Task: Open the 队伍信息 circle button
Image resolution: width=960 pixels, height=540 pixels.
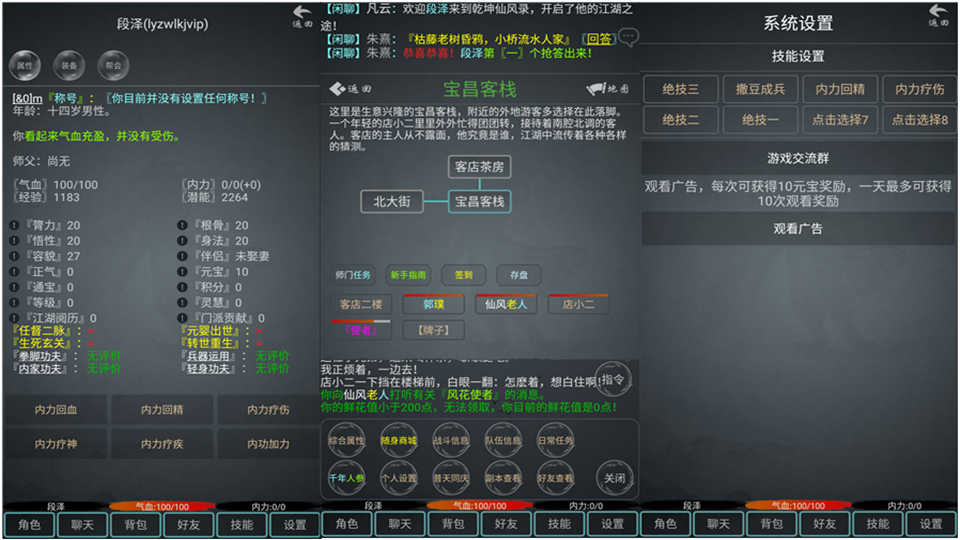Action: [503, 440]
